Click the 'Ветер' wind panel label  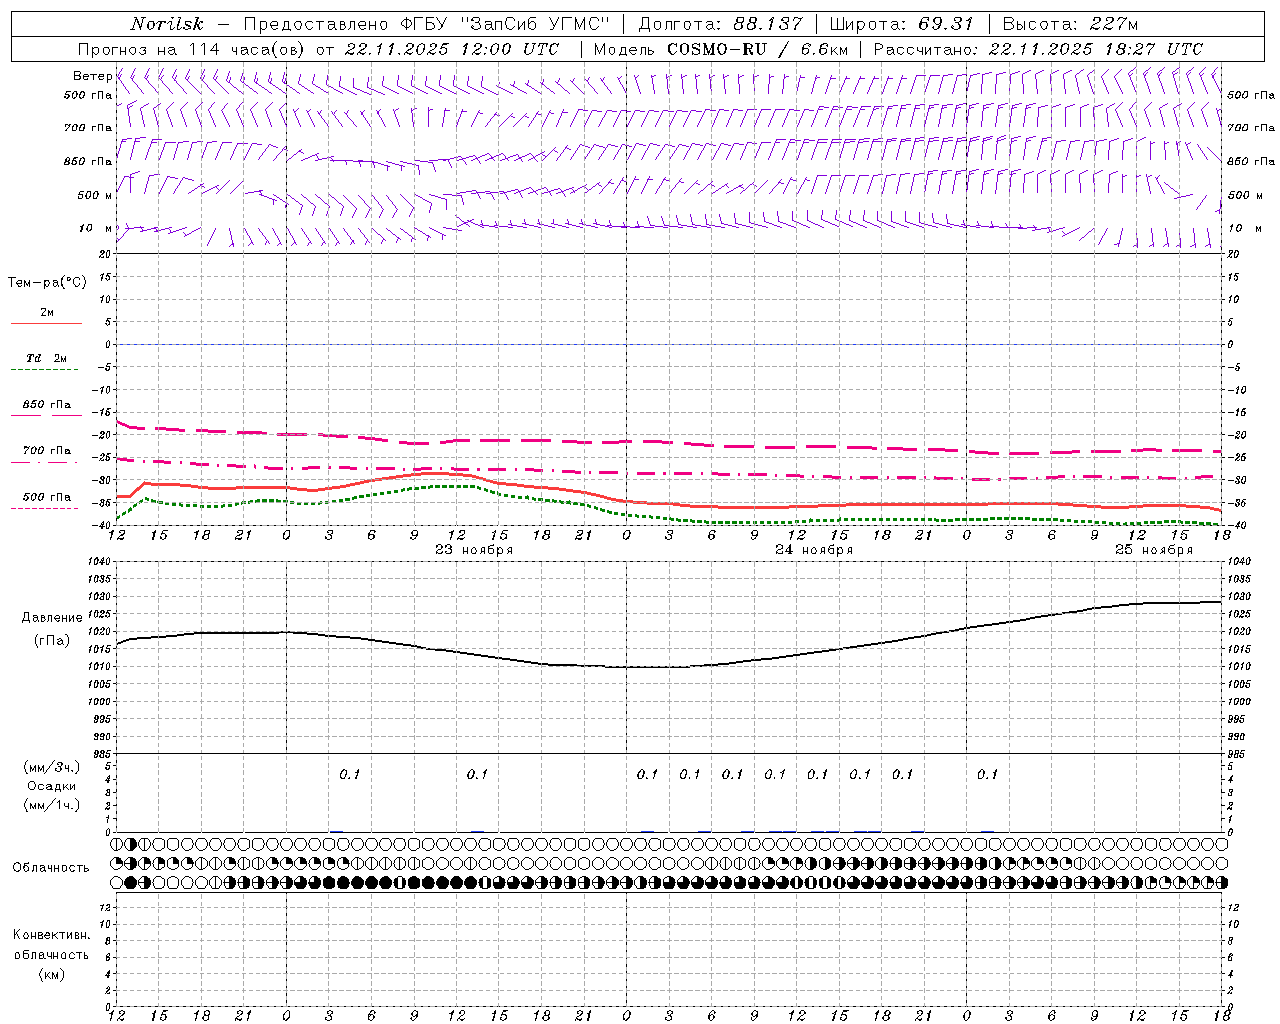click(x=92, y=76)
